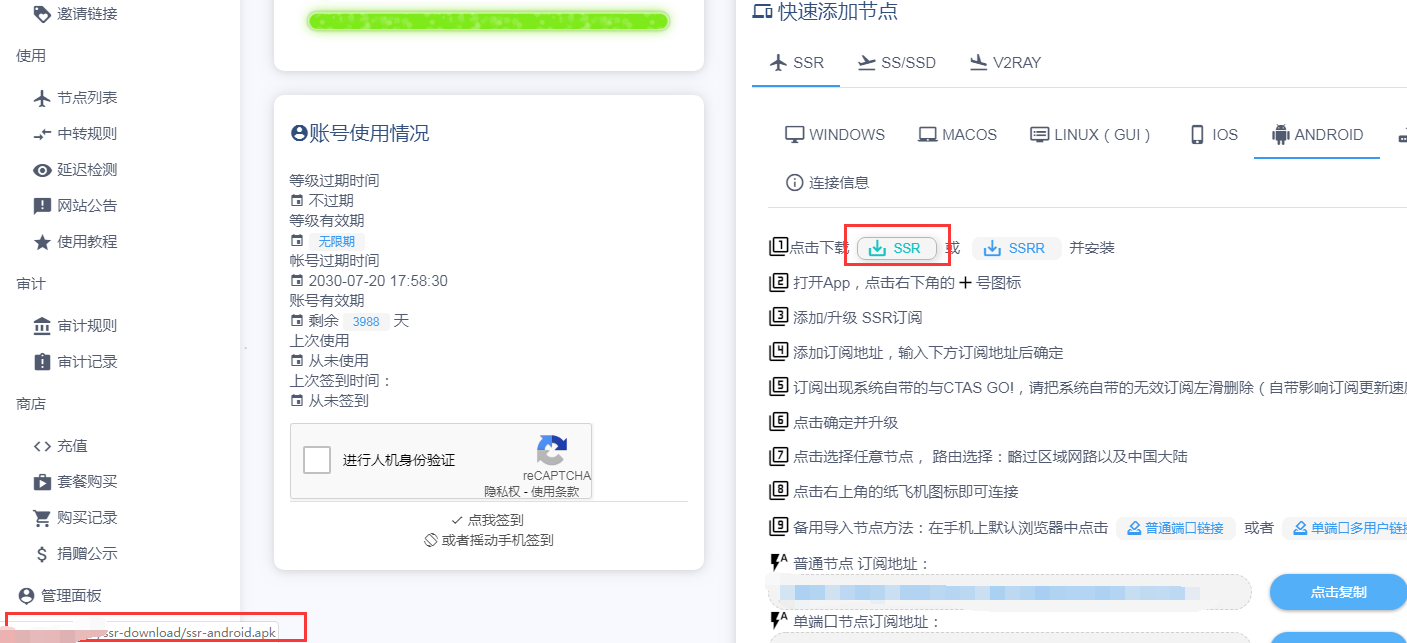
Task: Click the arrows icon beside 中转规则
Action: point(42,134)
